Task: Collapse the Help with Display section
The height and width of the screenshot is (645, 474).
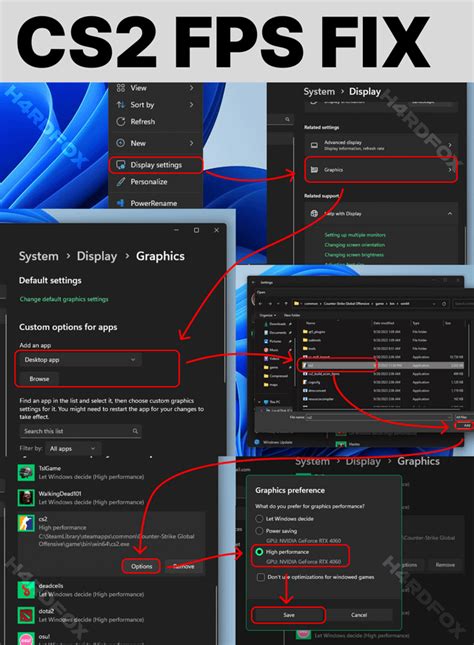Action: tap(450, 213)
